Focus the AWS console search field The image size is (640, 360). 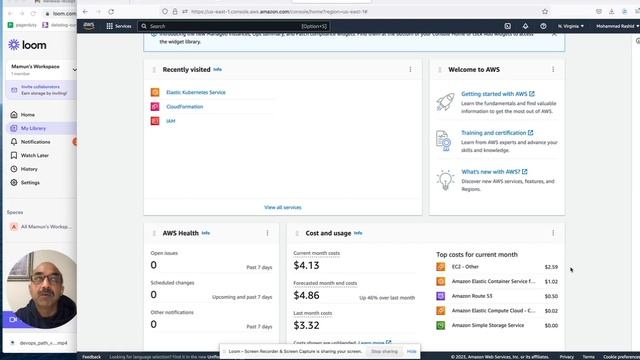(x=233, y=26)
